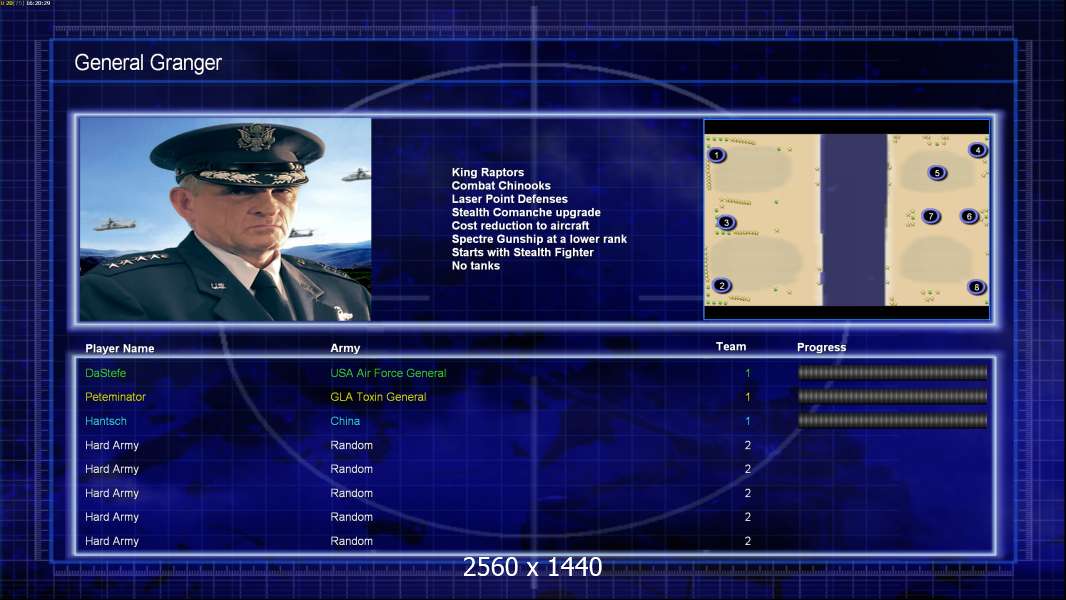
Task: Click start position marker 3 on minimap
Action: click(726, 222)
